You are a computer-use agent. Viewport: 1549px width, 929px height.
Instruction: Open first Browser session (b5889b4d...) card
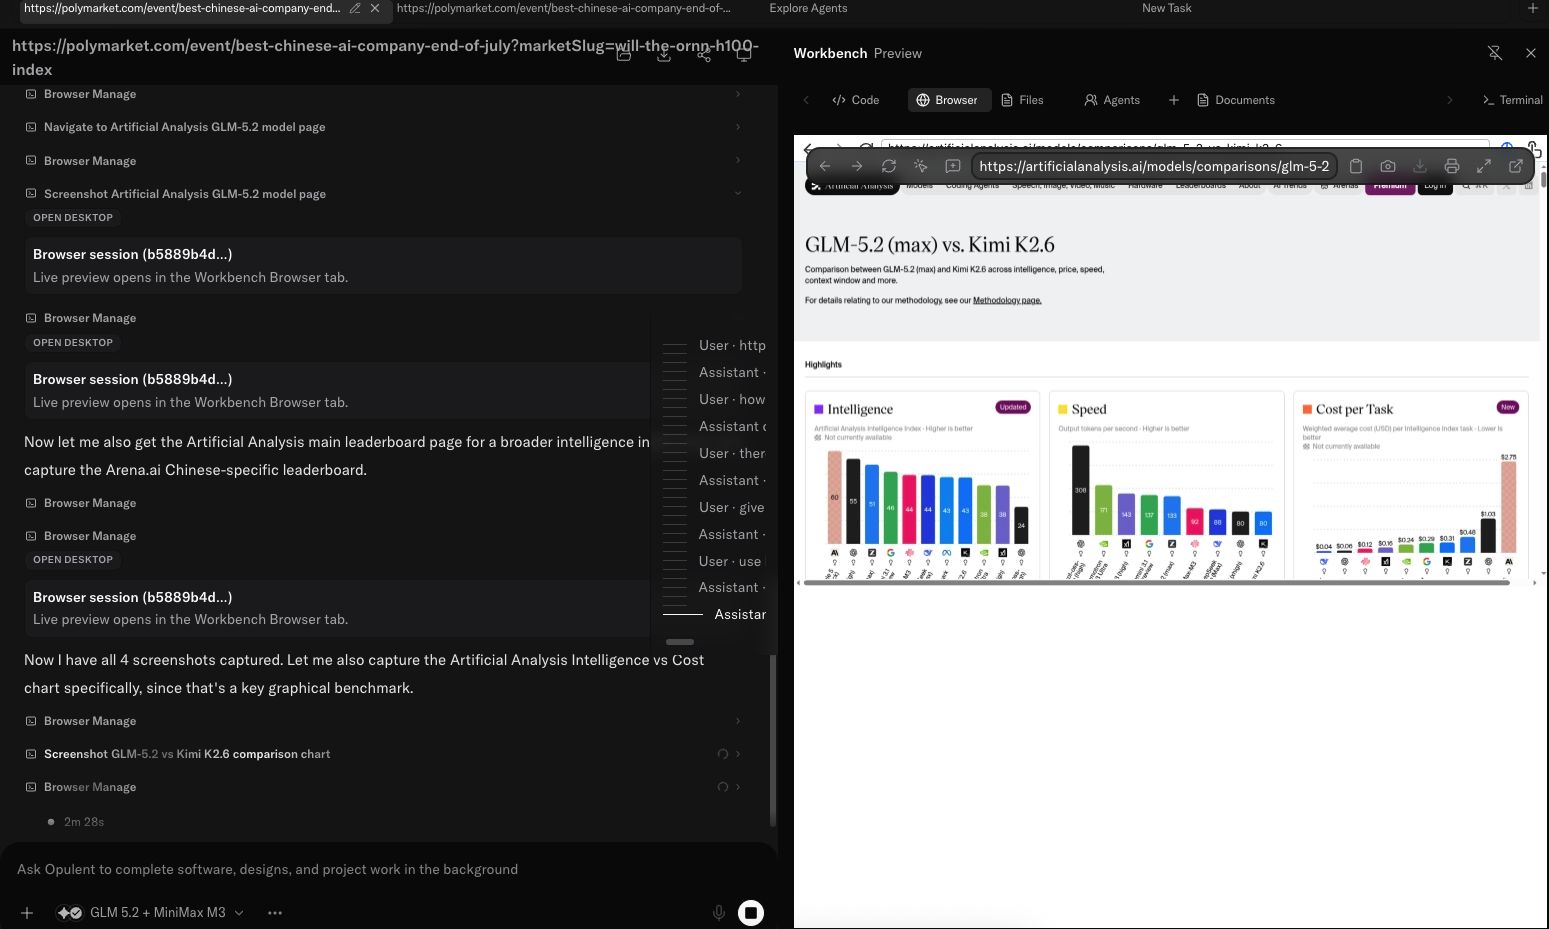382,265
